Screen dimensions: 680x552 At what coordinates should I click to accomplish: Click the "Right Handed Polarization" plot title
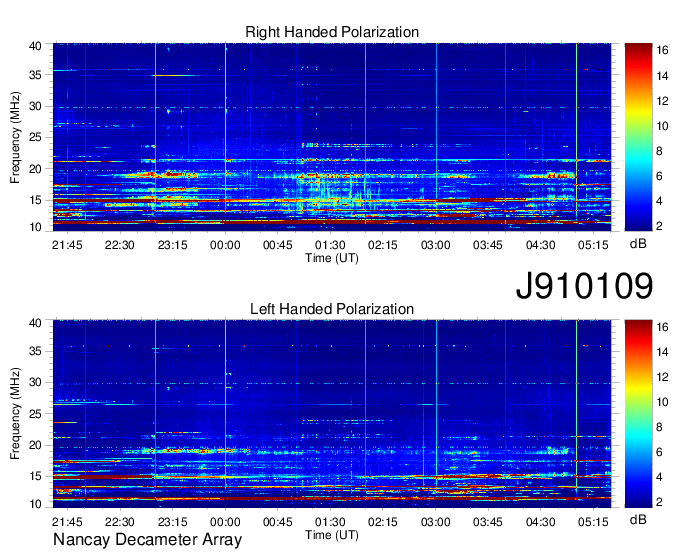pos(332,32)
